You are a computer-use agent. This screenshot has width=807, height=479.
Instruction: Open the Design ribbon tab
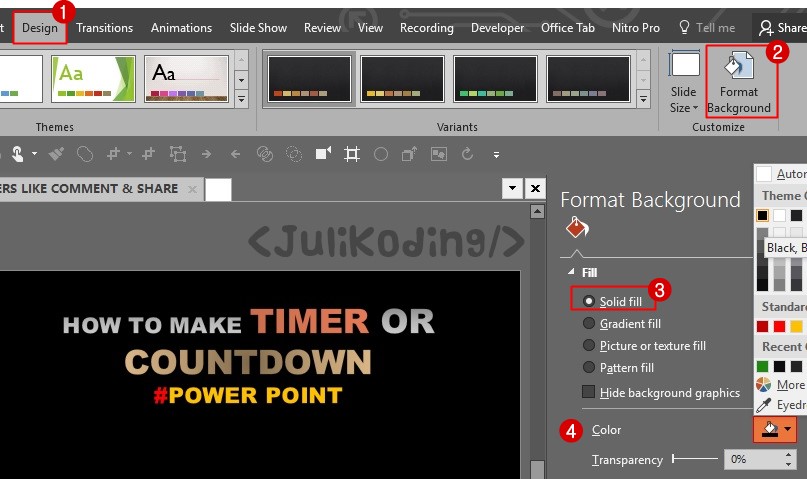click(40, 28)
